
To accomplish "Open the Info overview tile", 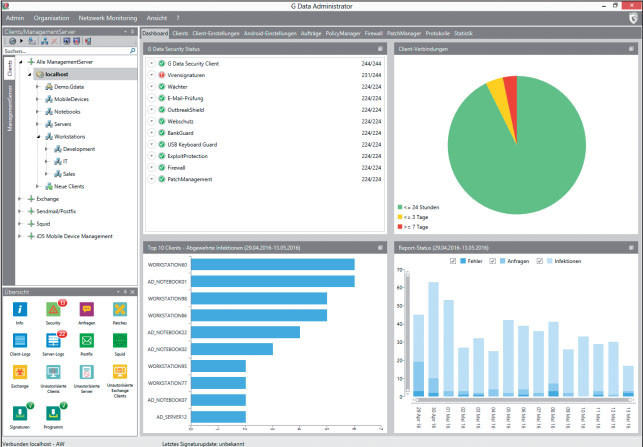I will coord(20,309).
